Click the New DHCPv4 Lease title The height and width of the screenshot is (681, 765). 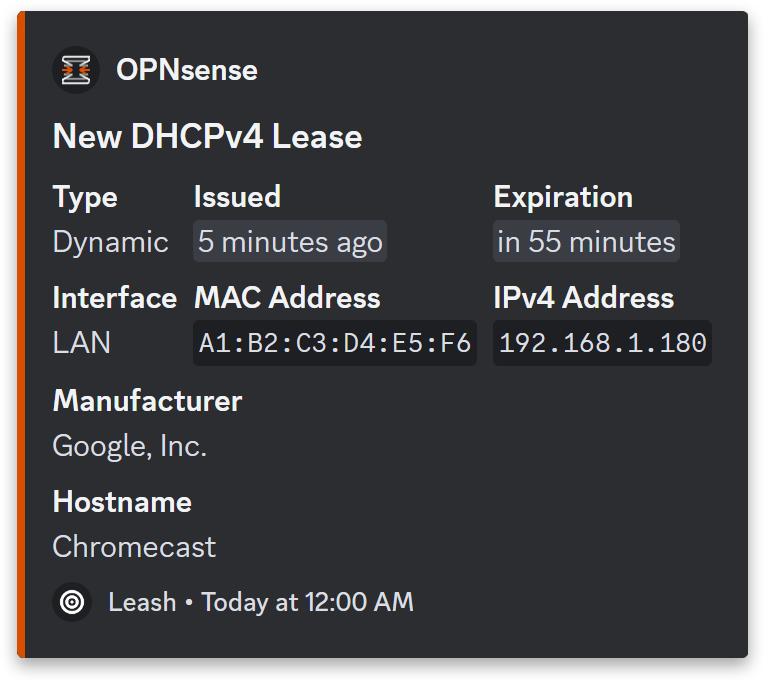coord(207,136)
